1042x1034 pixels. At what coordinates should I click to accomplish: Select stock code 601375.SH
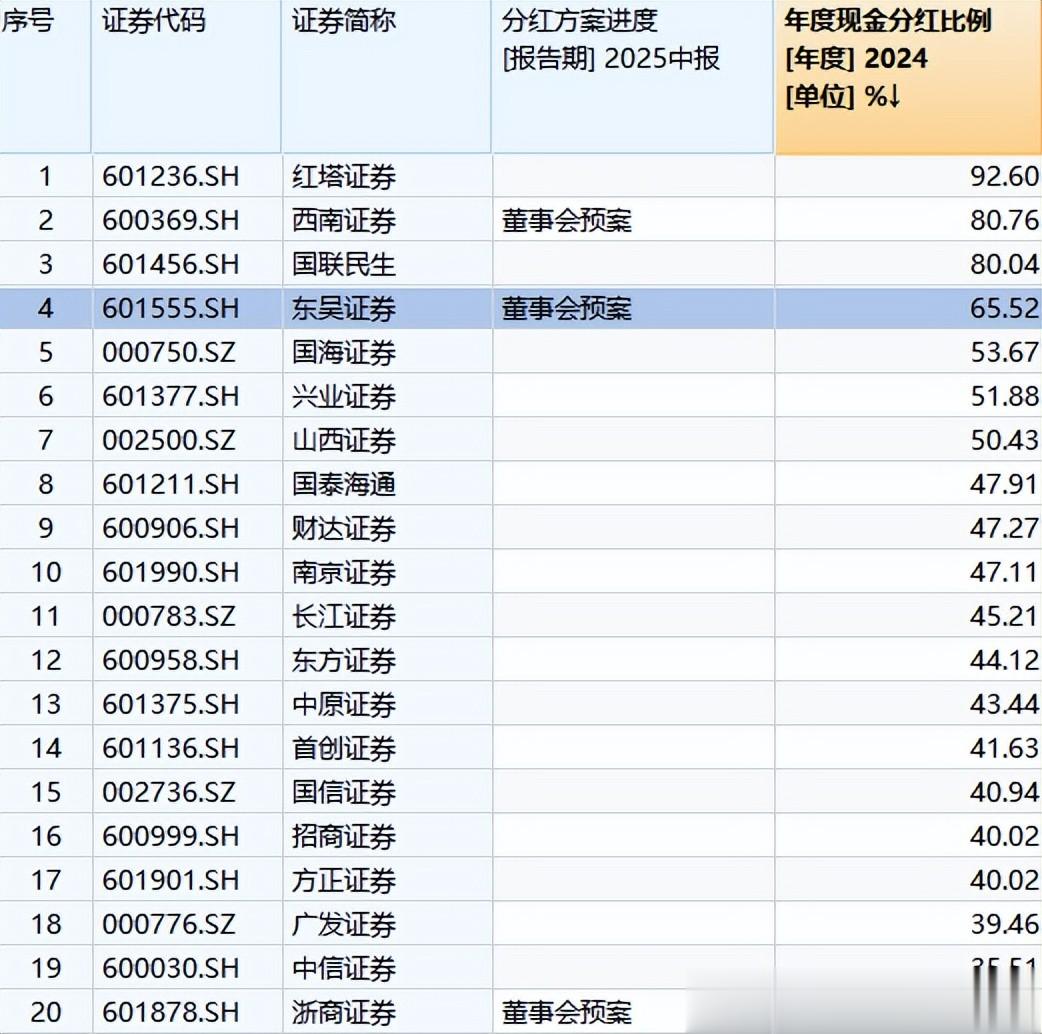click(171, 704)
